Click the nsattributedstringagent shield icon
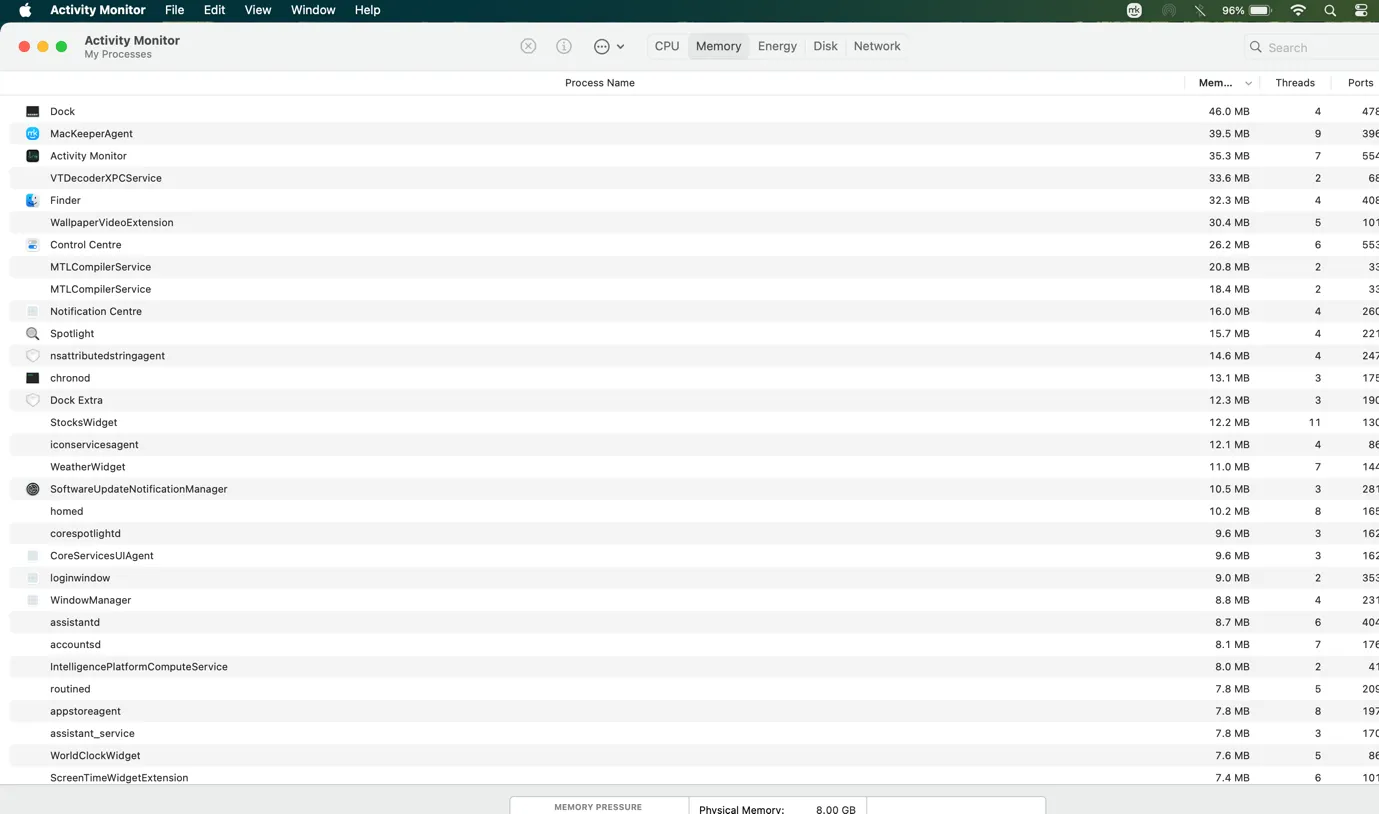The image size is (1379, 814). point(32,356)
